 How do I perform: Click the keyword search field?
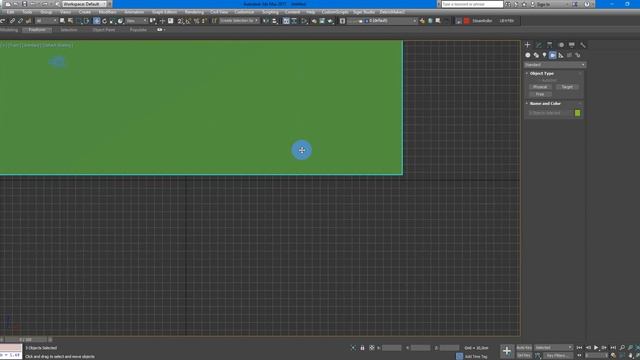tap(472, 4)
